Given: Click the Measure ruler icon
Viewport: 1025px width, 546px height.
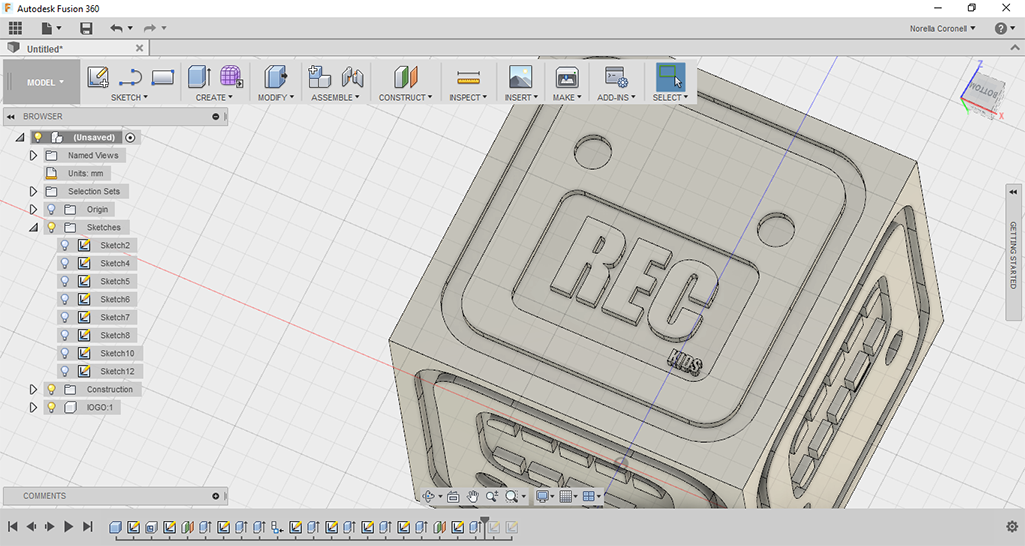Looking at the screenshot, I should click(x=468, y=78).
